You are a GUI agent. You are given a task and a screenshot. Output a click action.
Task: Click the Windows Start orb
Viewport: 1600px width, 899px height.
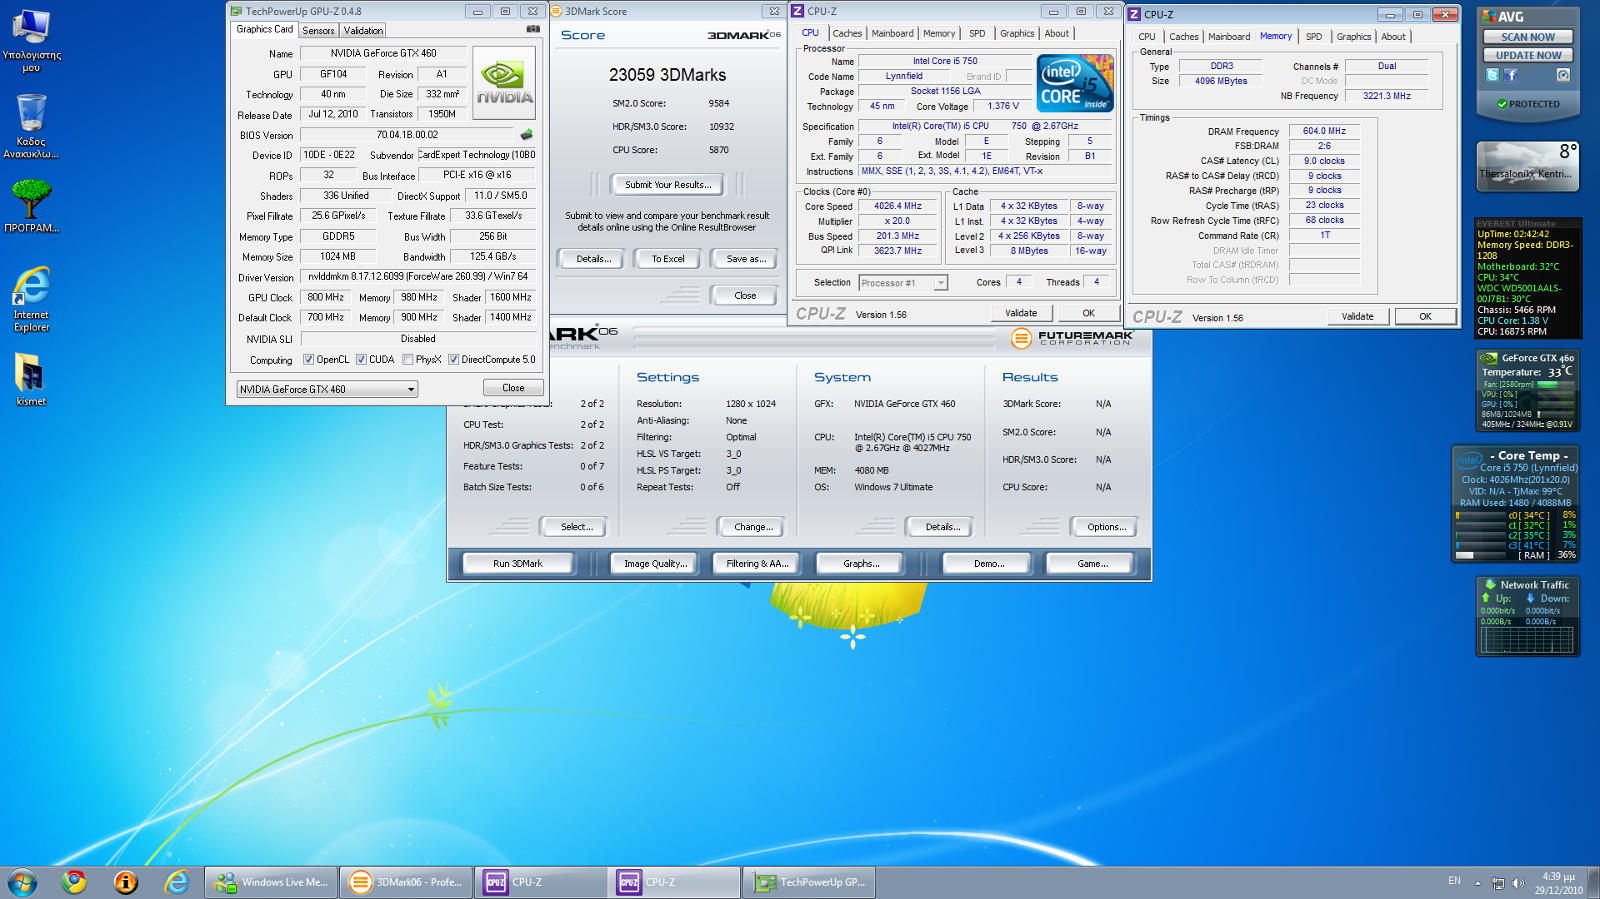[x=22, y=882]
